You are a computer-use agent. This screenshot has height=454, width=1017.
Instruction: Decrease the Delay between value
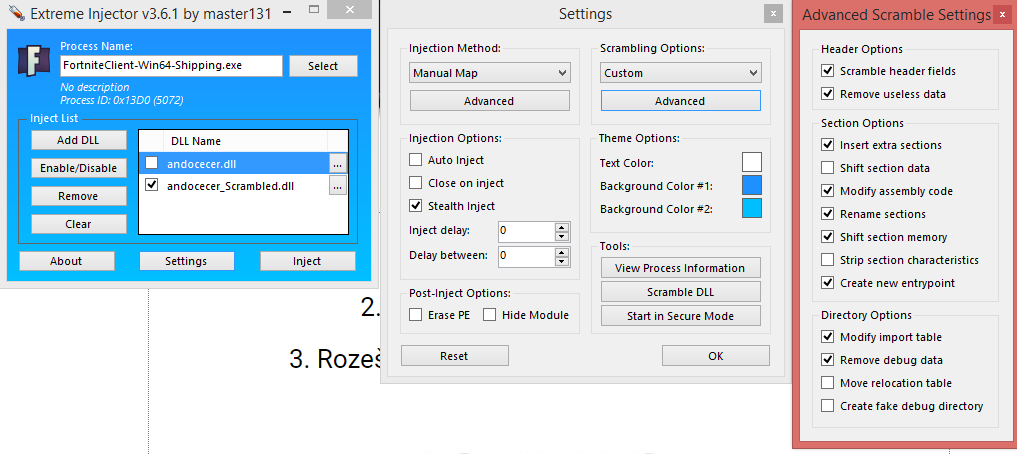pyautogui.click(x=562, y=261)
